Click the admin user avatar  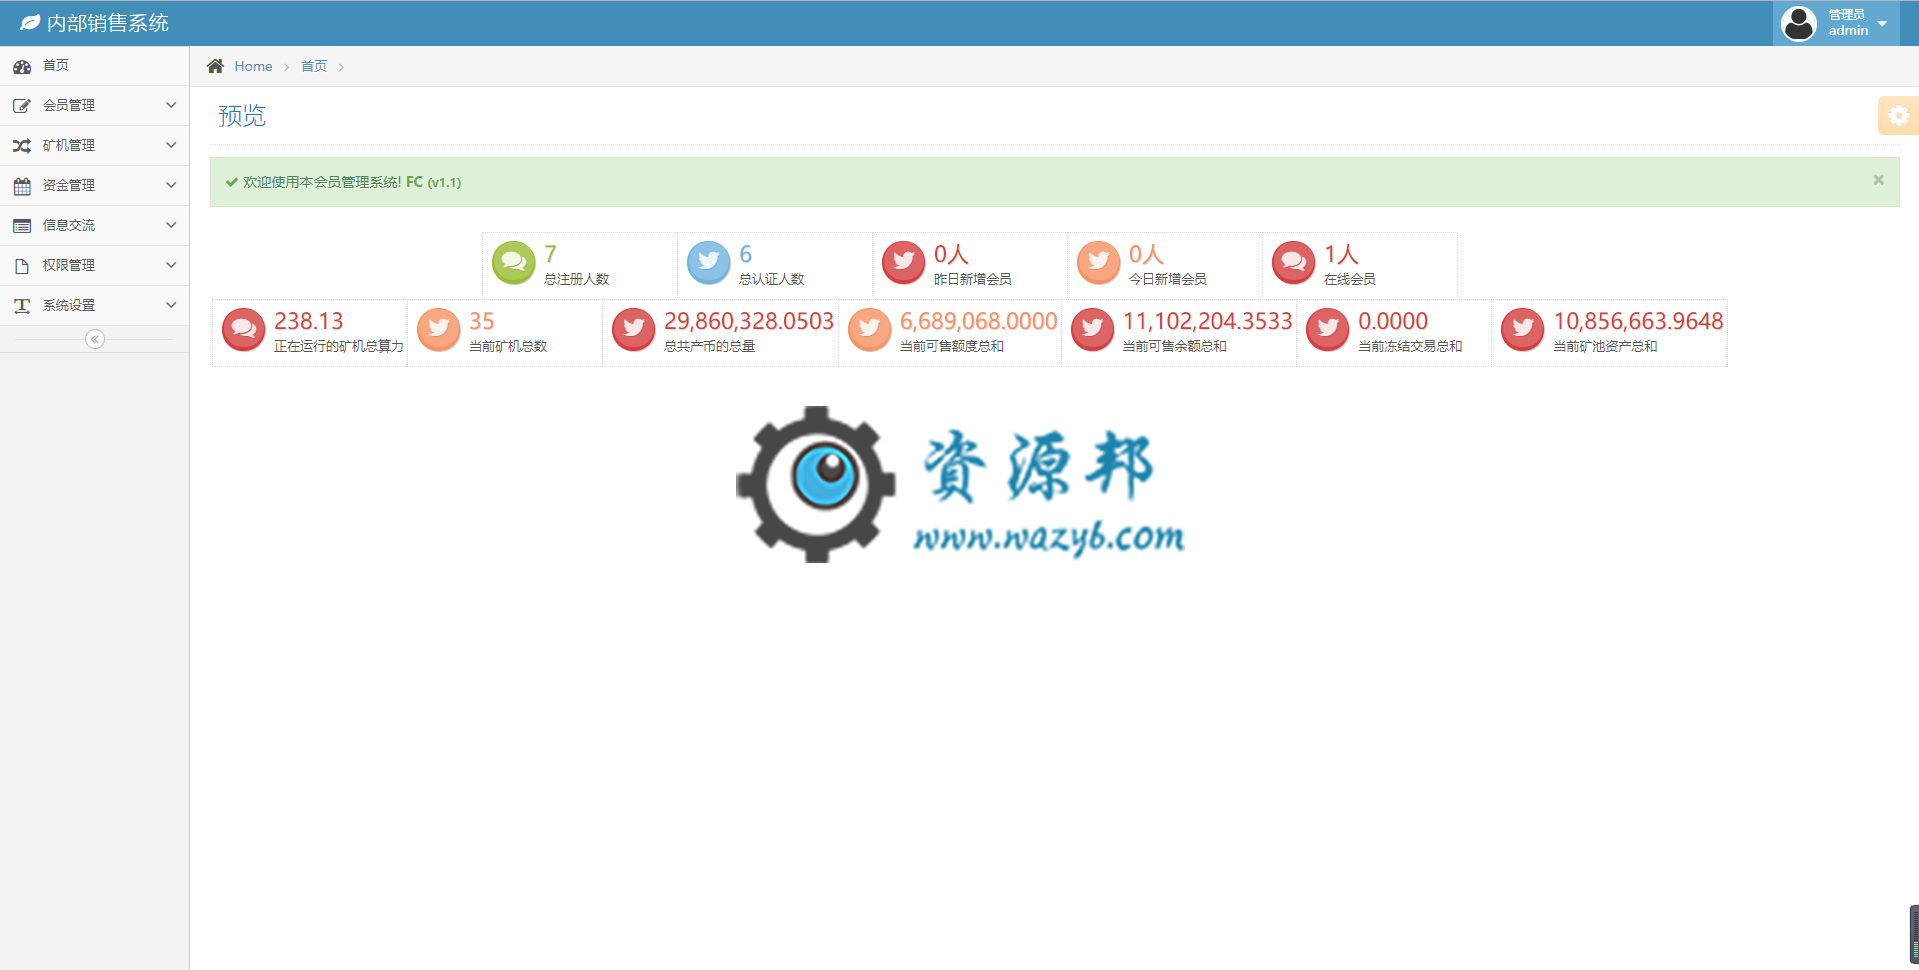1799,23
